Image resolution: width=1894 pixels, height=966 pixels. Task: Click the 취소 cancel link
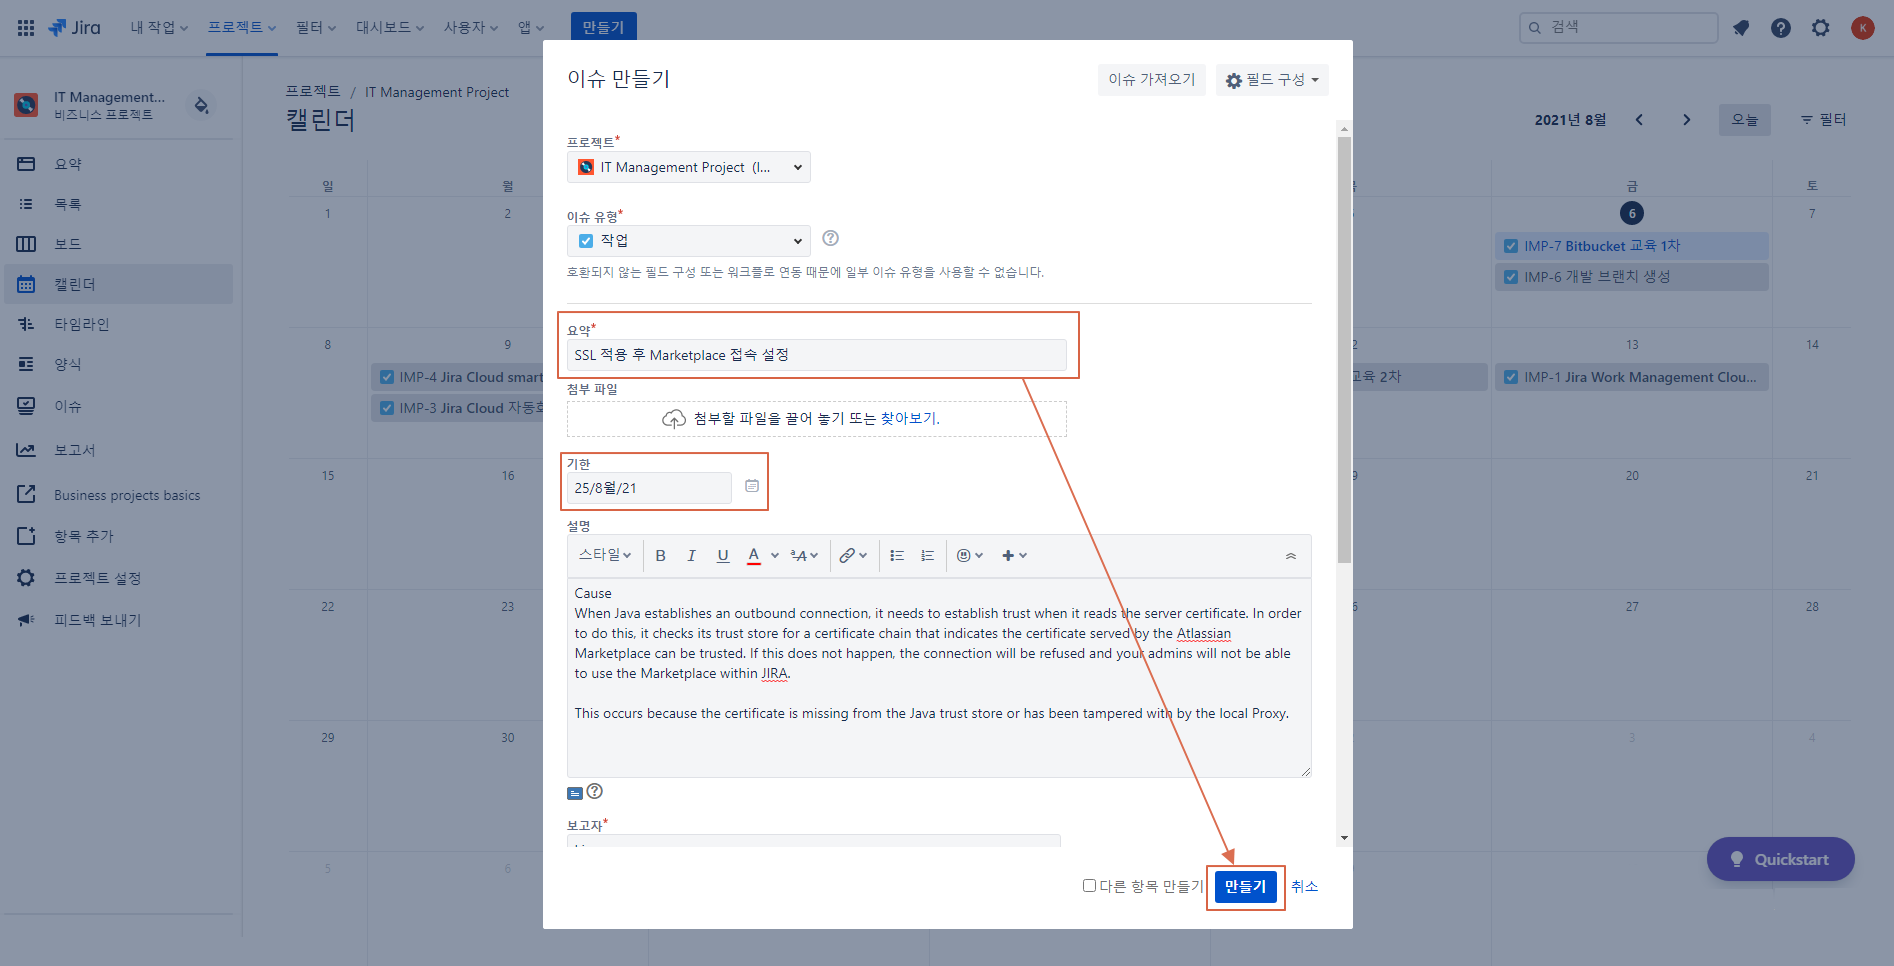point(1304,886)
